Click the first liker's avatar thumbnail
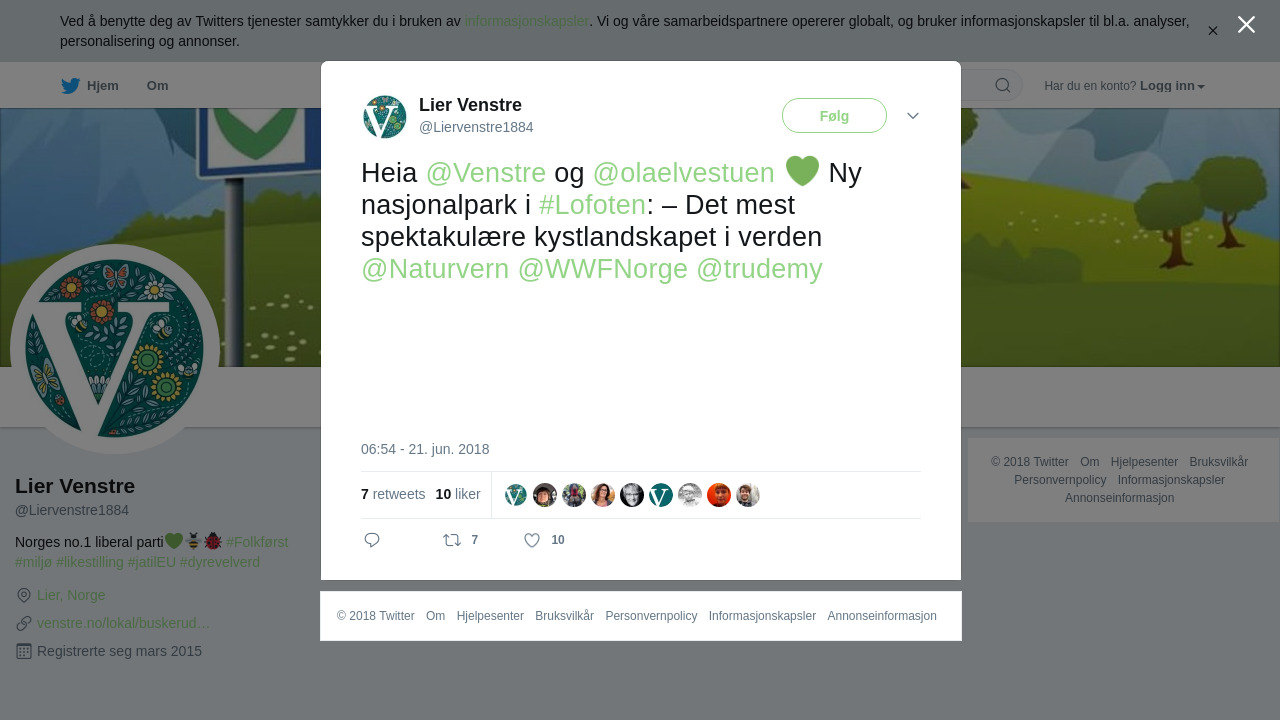 click(516, 495)
